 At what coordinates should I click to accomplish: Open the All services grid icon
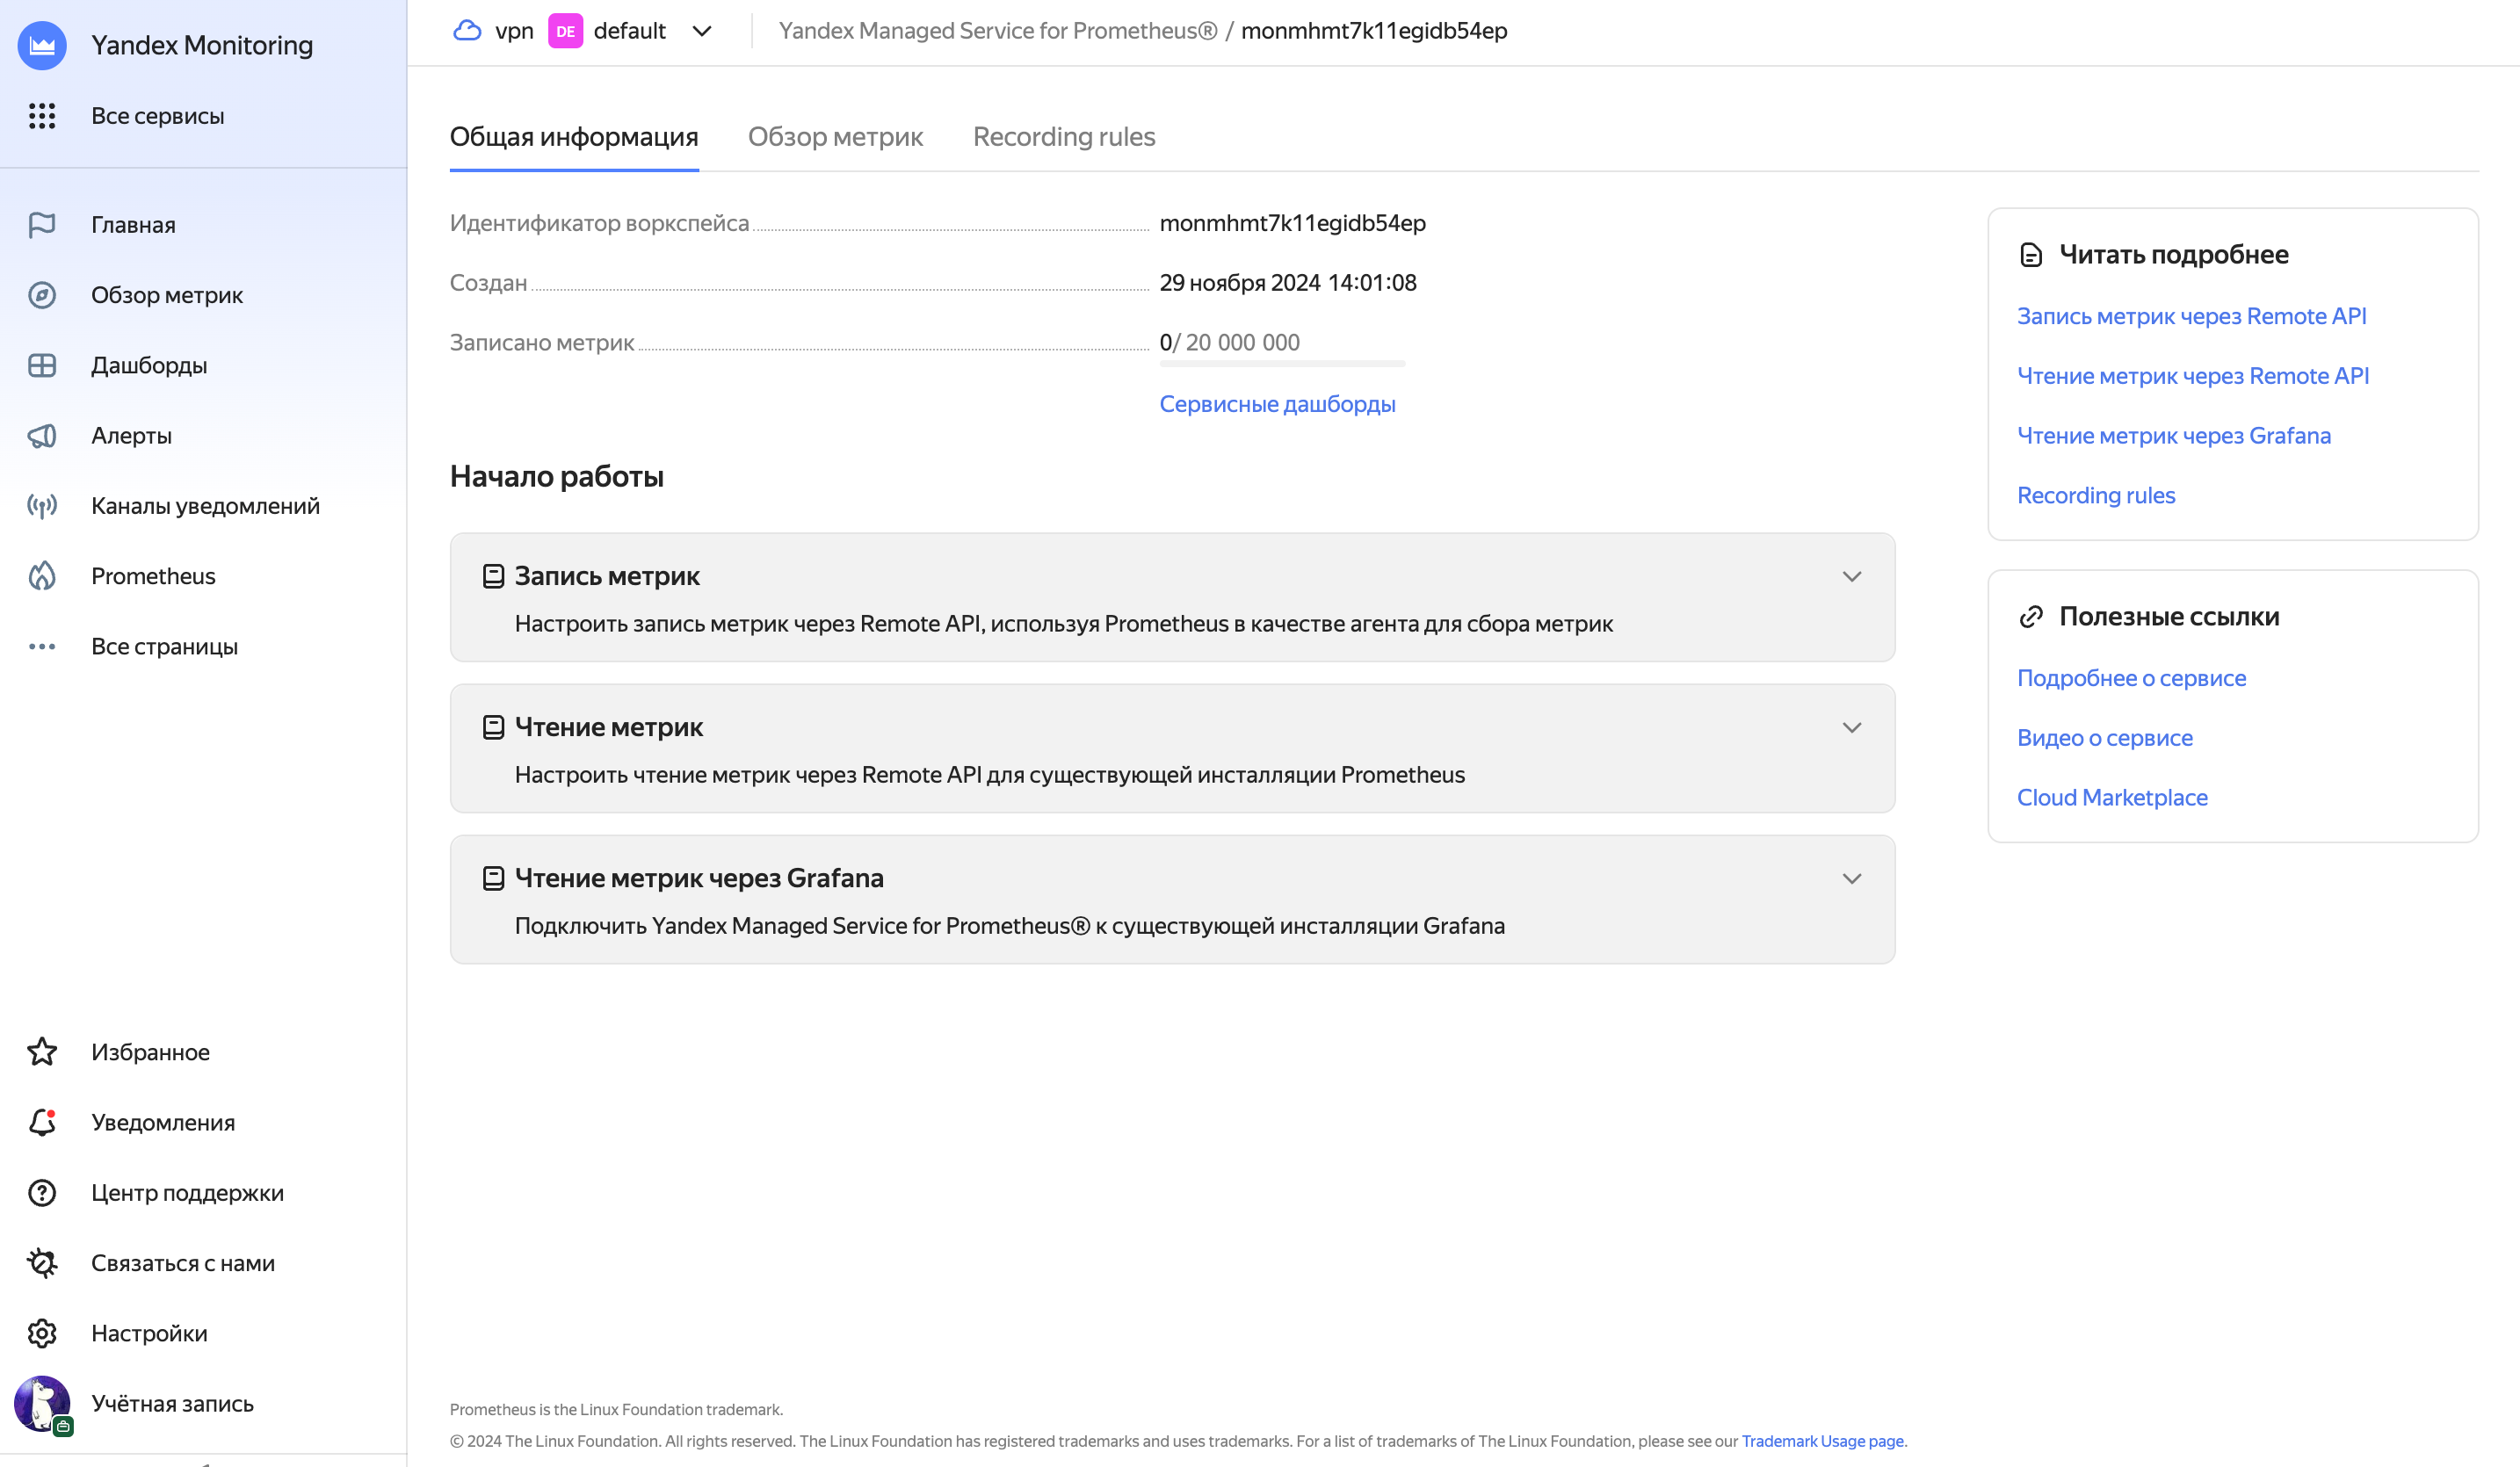click(42, 116)
